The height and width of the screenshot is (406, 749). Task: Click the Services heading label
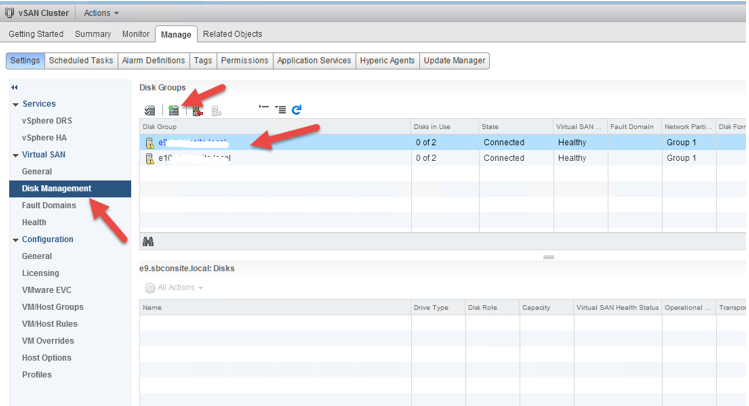click(39, 104)
